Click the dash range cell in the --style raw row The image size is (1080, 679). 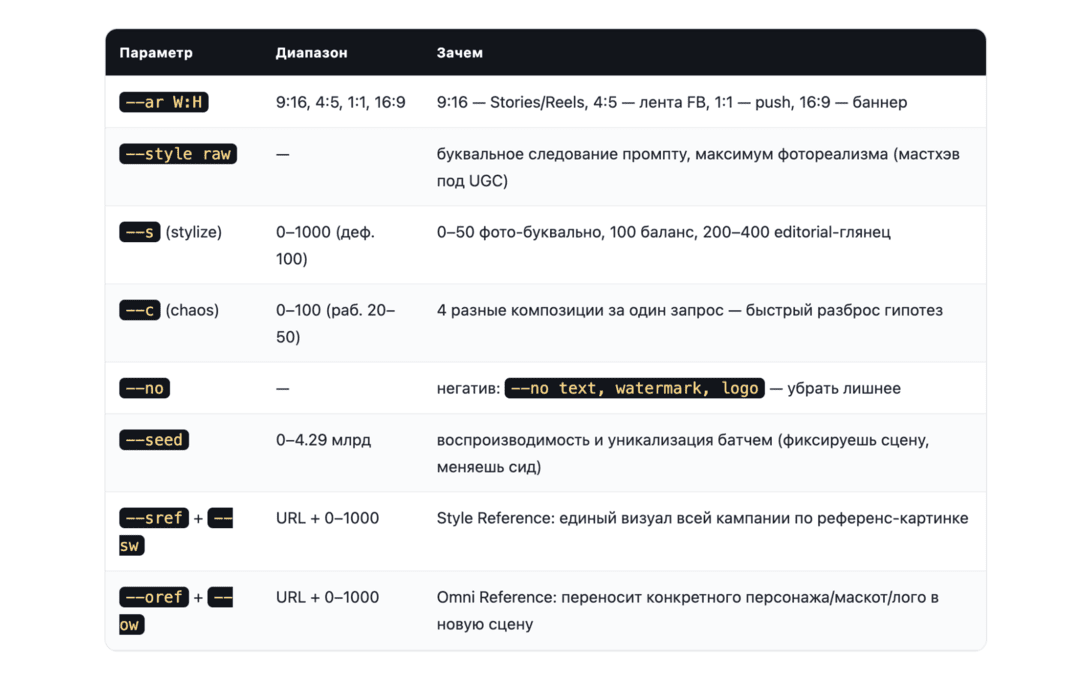tap(282, 154)
